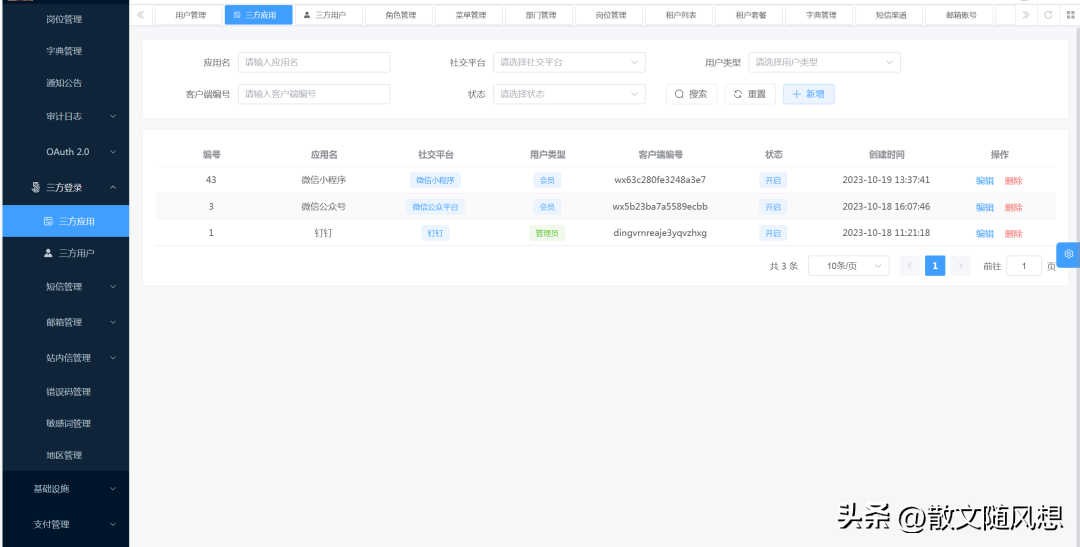1080x547 pixels.
Task: Switch to the 角色管理 tab
Action: [400, 15]
